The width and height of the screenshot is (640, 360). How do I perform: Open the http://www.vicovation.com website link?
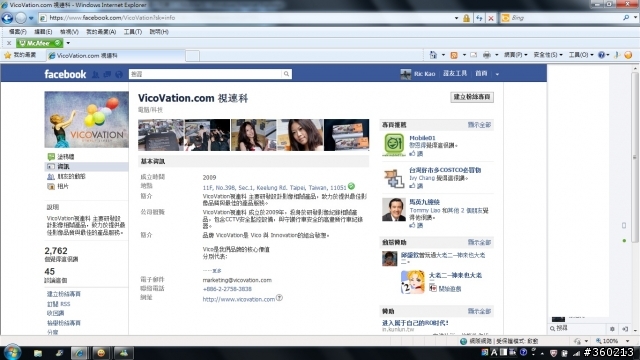238,299
